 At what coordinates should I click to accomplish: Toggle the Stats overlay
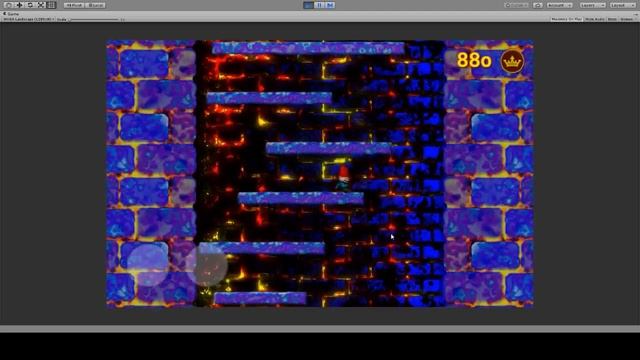(x=612, y=19)
